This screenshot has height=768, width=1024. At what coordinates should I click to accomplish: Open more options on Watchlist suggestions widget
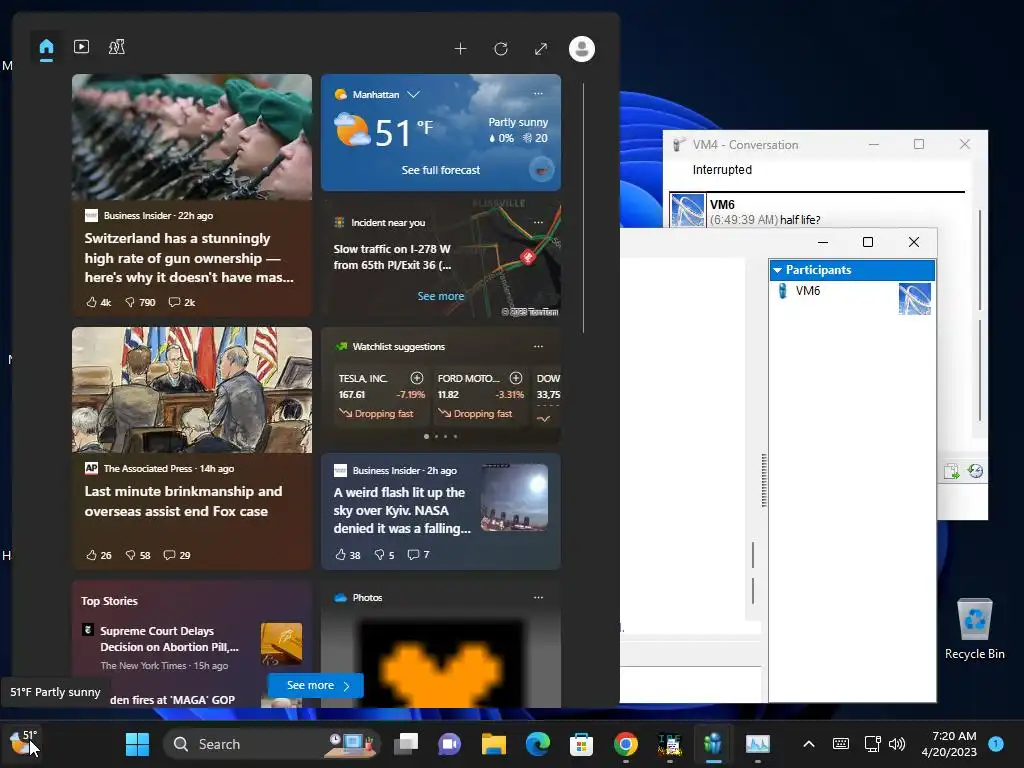pos(538,346)
